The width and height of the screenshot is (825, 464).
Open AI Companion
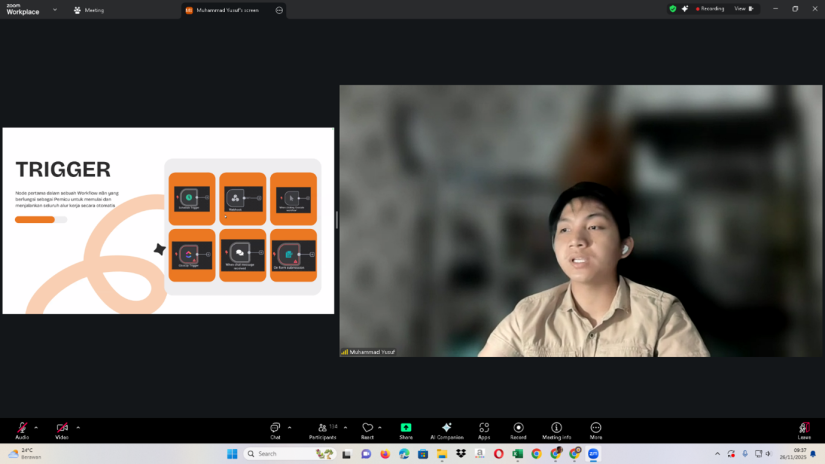(x=446, y=428)
